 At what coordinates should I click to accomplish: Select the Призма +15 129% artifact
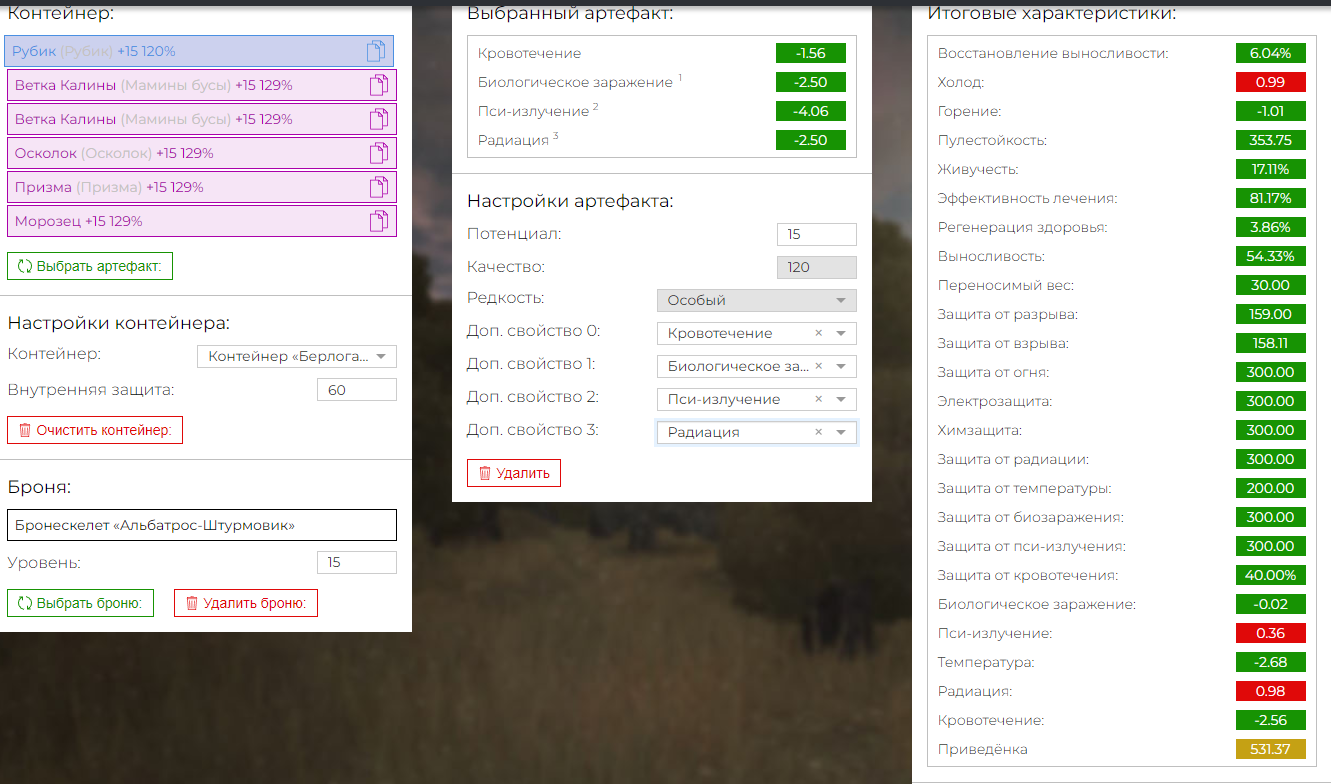click(202, 187)
